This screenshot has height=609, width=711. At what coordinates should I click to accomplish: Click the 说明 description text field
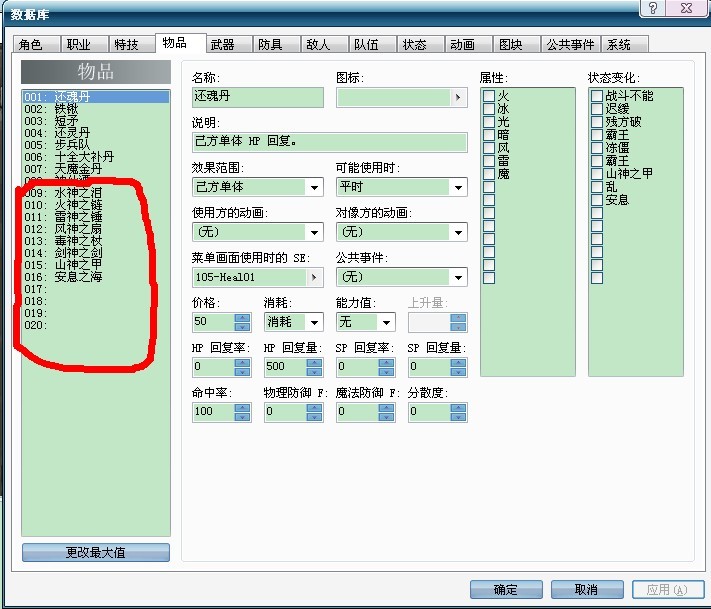coord(330,142)
